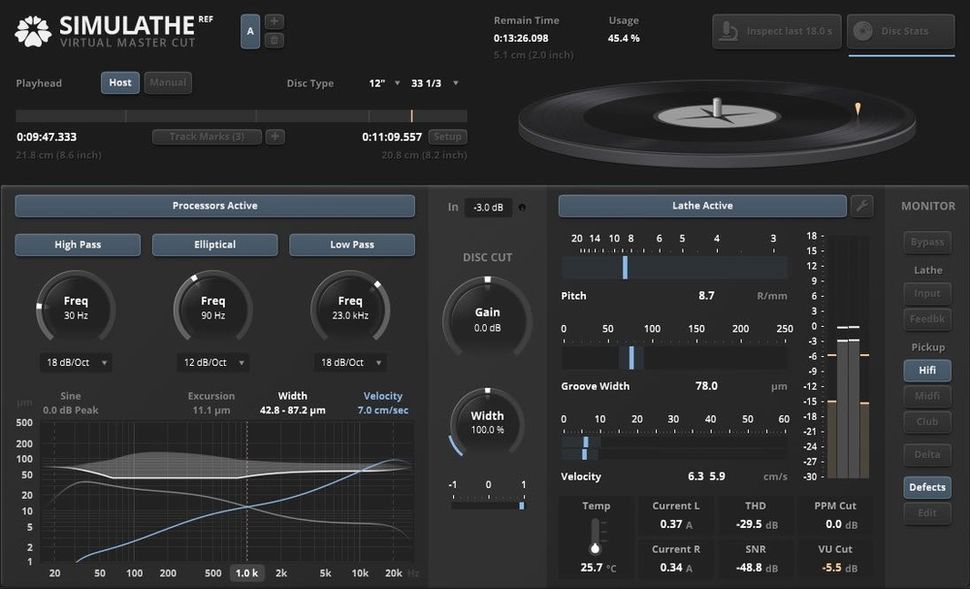This screenshot has height=589, width=970.
Task: Click the microscope icon on the Inspect button
Action: point(725,31)
